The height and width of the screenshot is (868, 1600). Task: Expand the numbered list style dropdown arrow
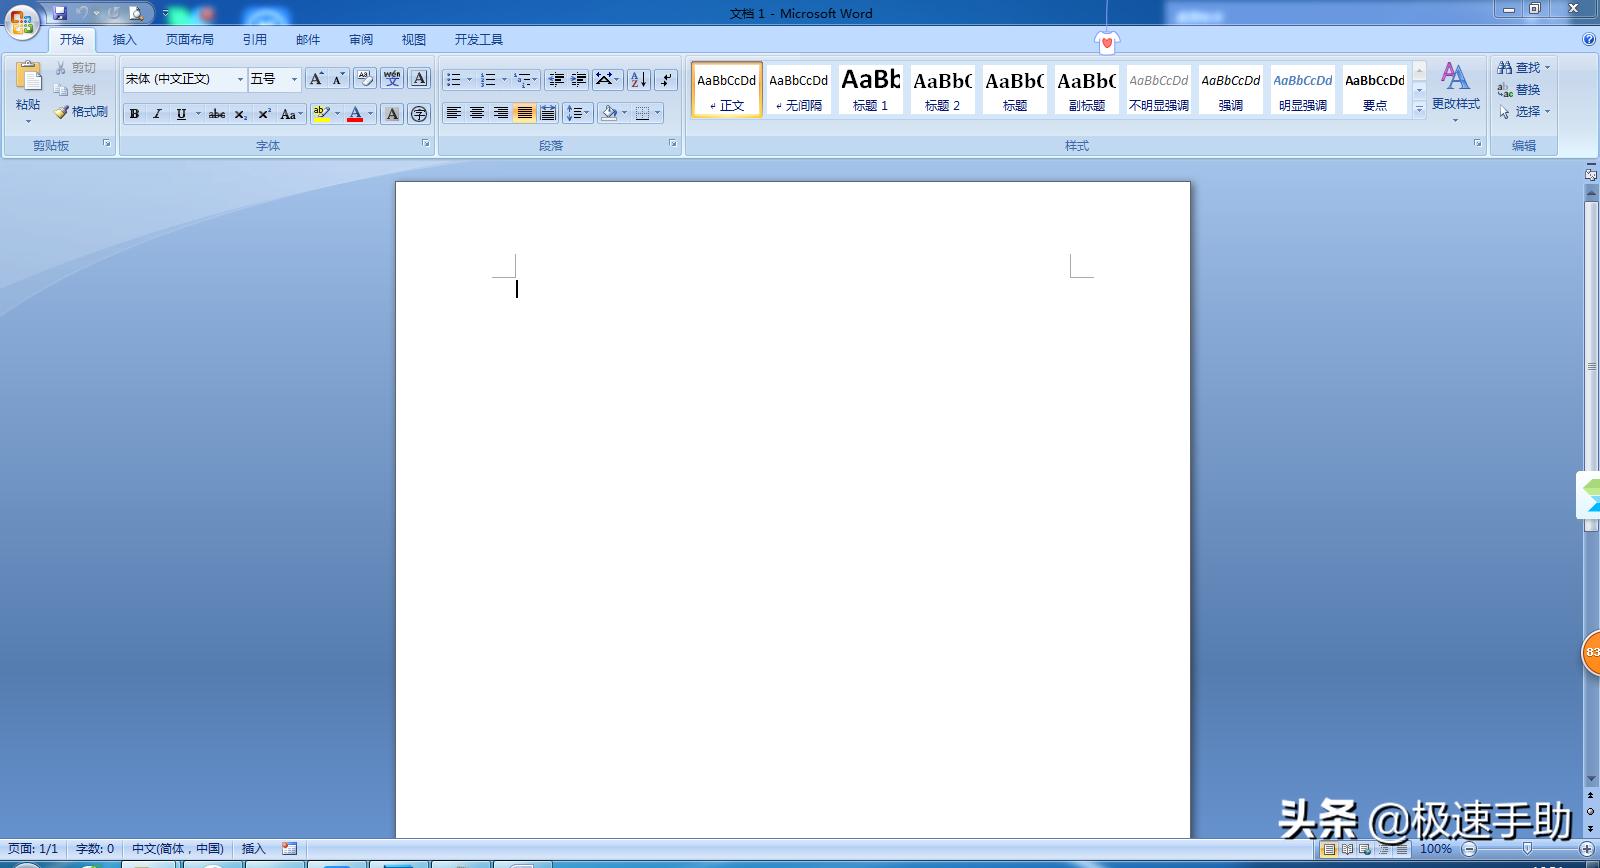(x=504, y=79)
